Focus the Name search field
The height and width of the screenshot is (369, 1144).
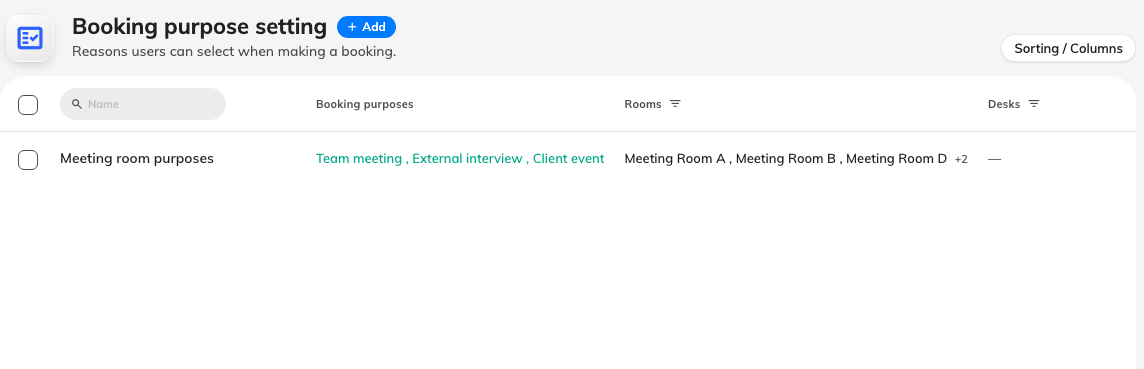click(143, 104)
